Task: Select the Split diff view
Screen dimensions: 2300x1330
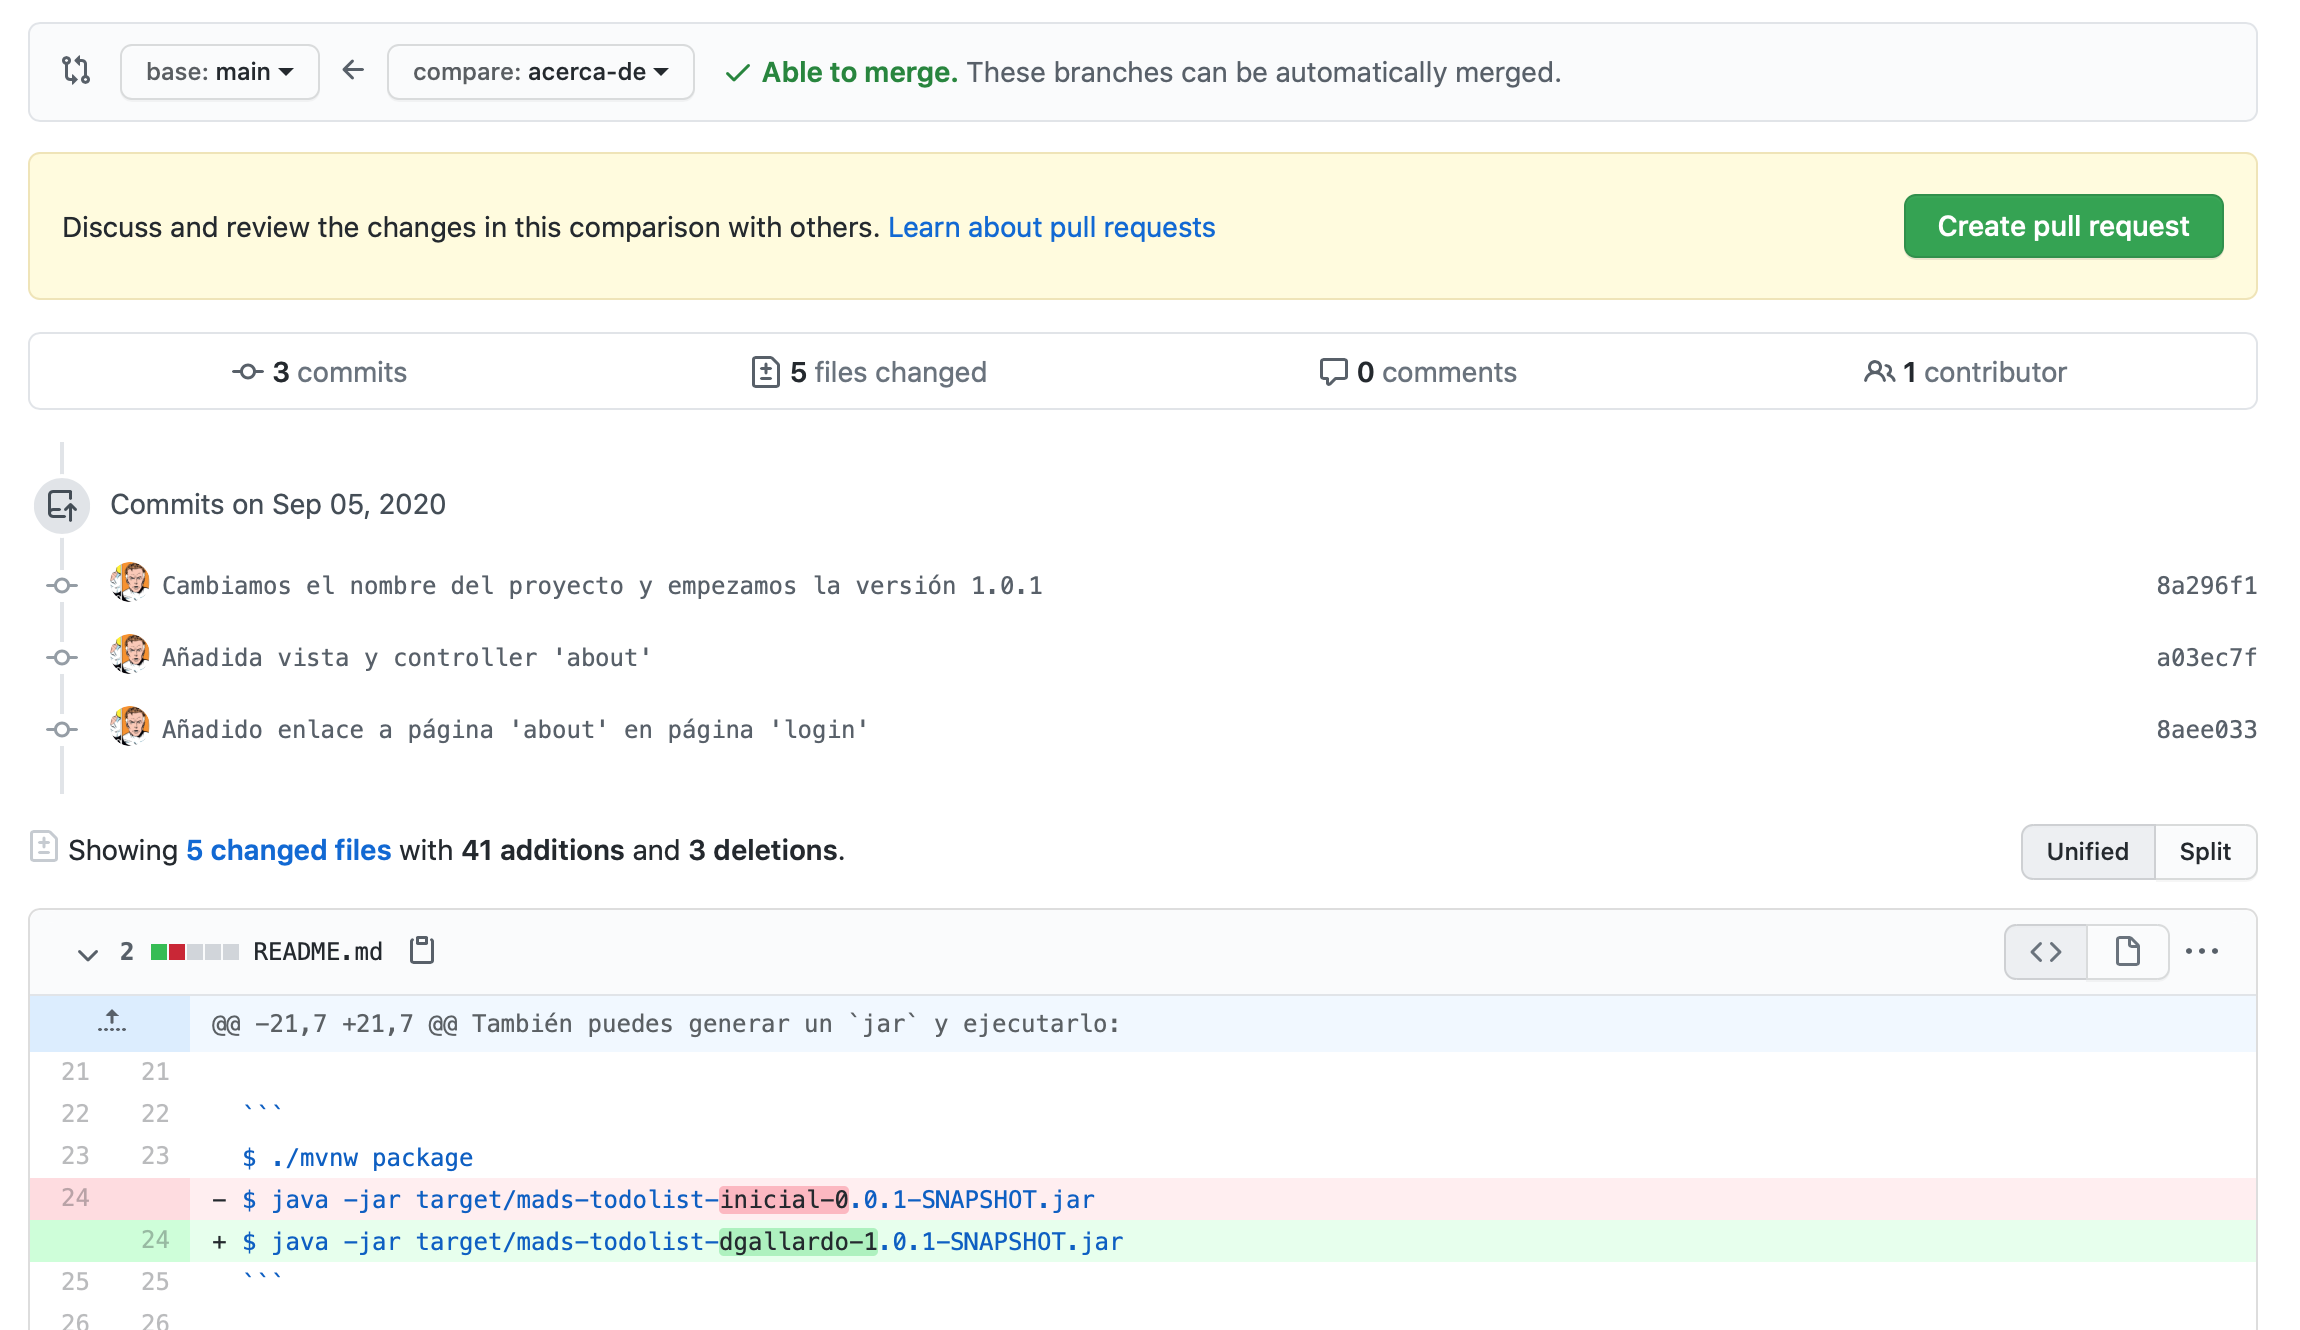Action: pyautogui.click(x=2205, y=852)
